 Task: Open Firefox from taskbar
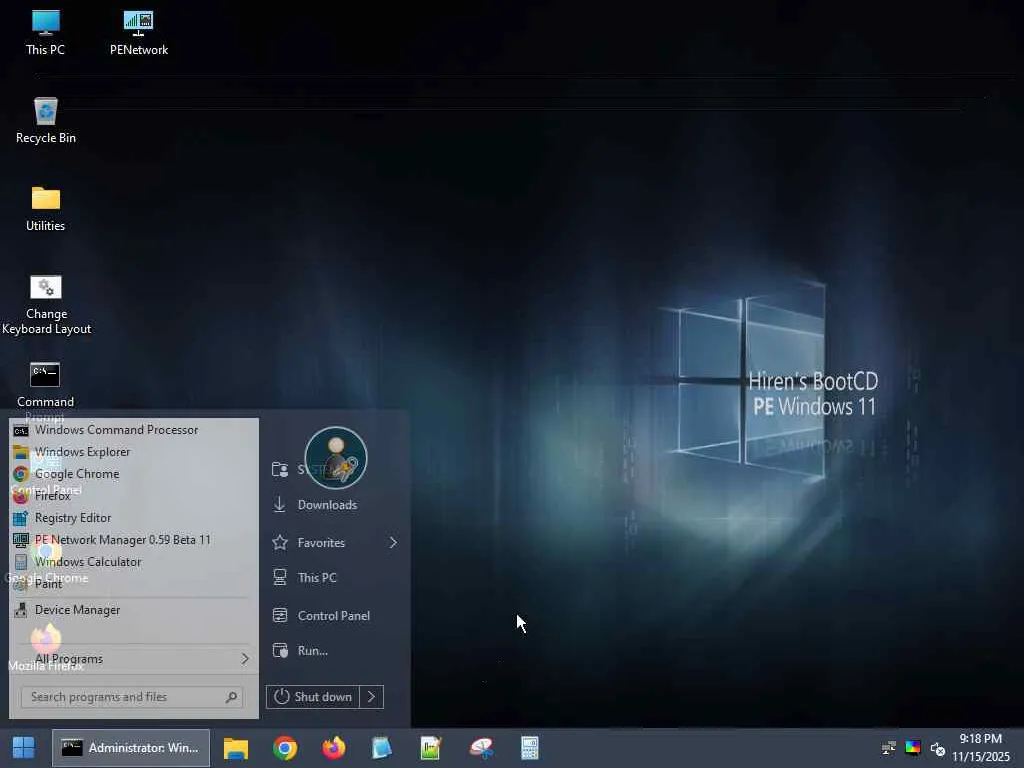(x=334, y=748)
